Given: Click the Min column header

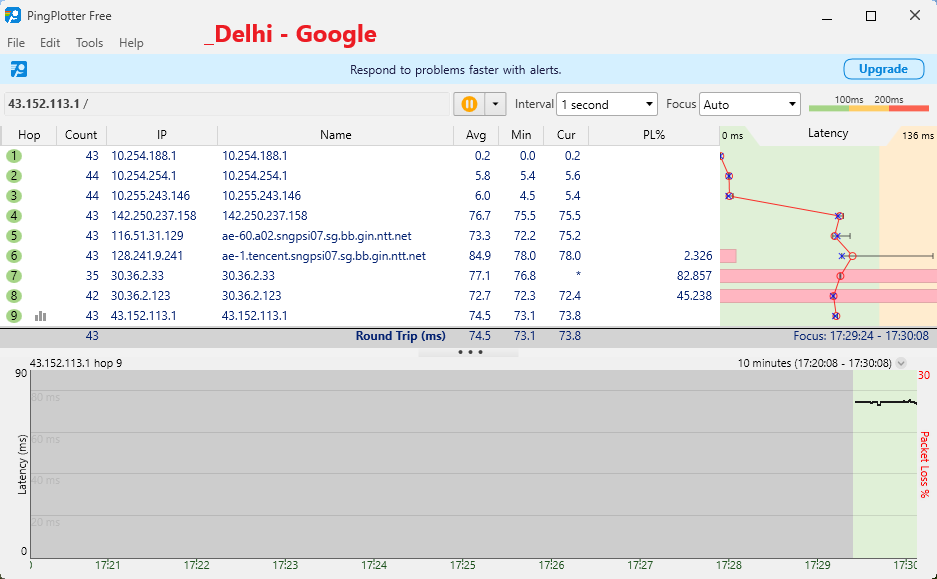Looking at the screenshot, I should coord(521,135).
